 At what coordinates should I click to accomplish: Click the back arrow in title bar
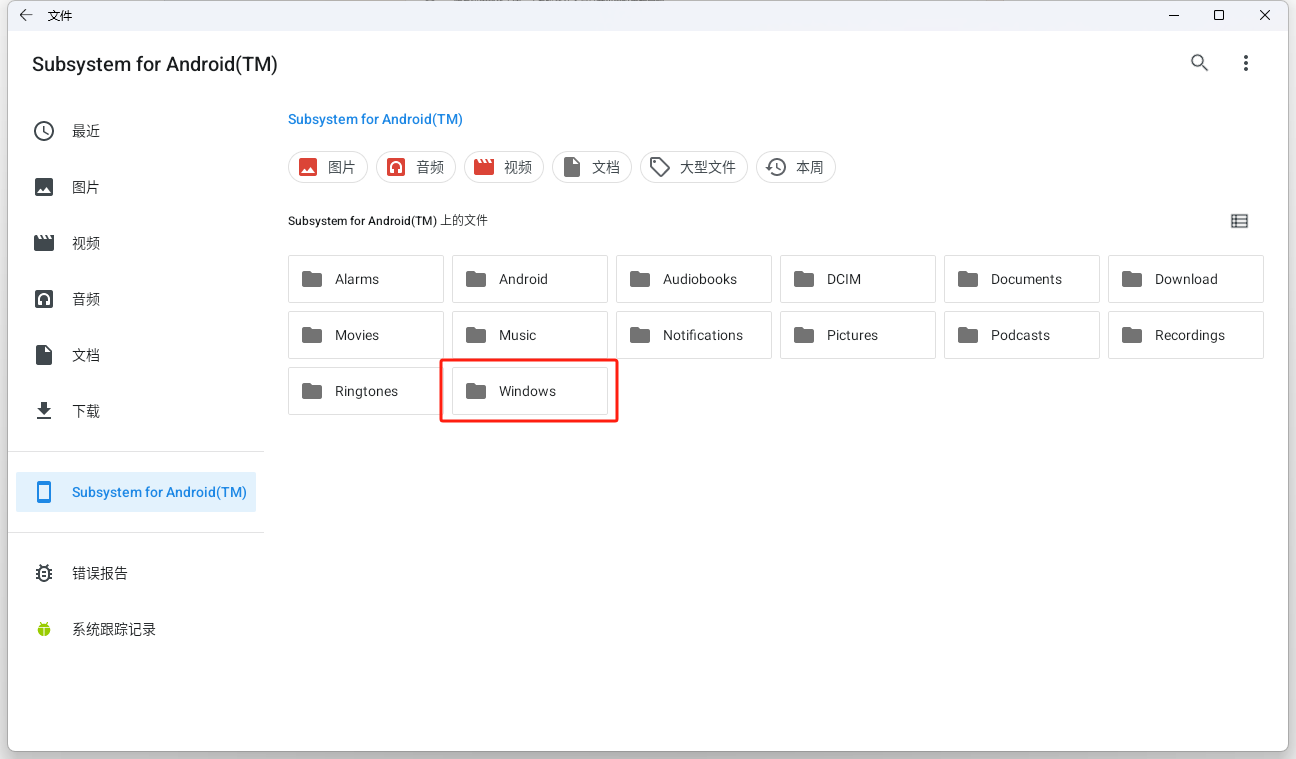(26, 15)
